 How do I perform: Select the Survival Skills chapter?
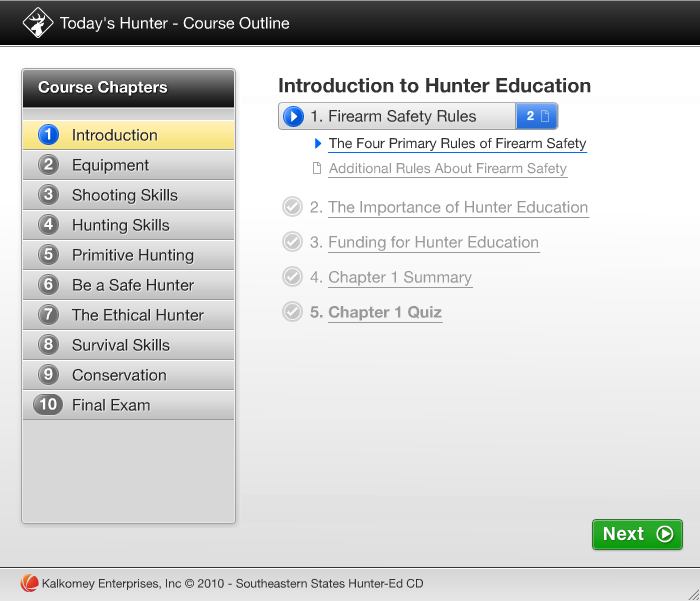120,345
